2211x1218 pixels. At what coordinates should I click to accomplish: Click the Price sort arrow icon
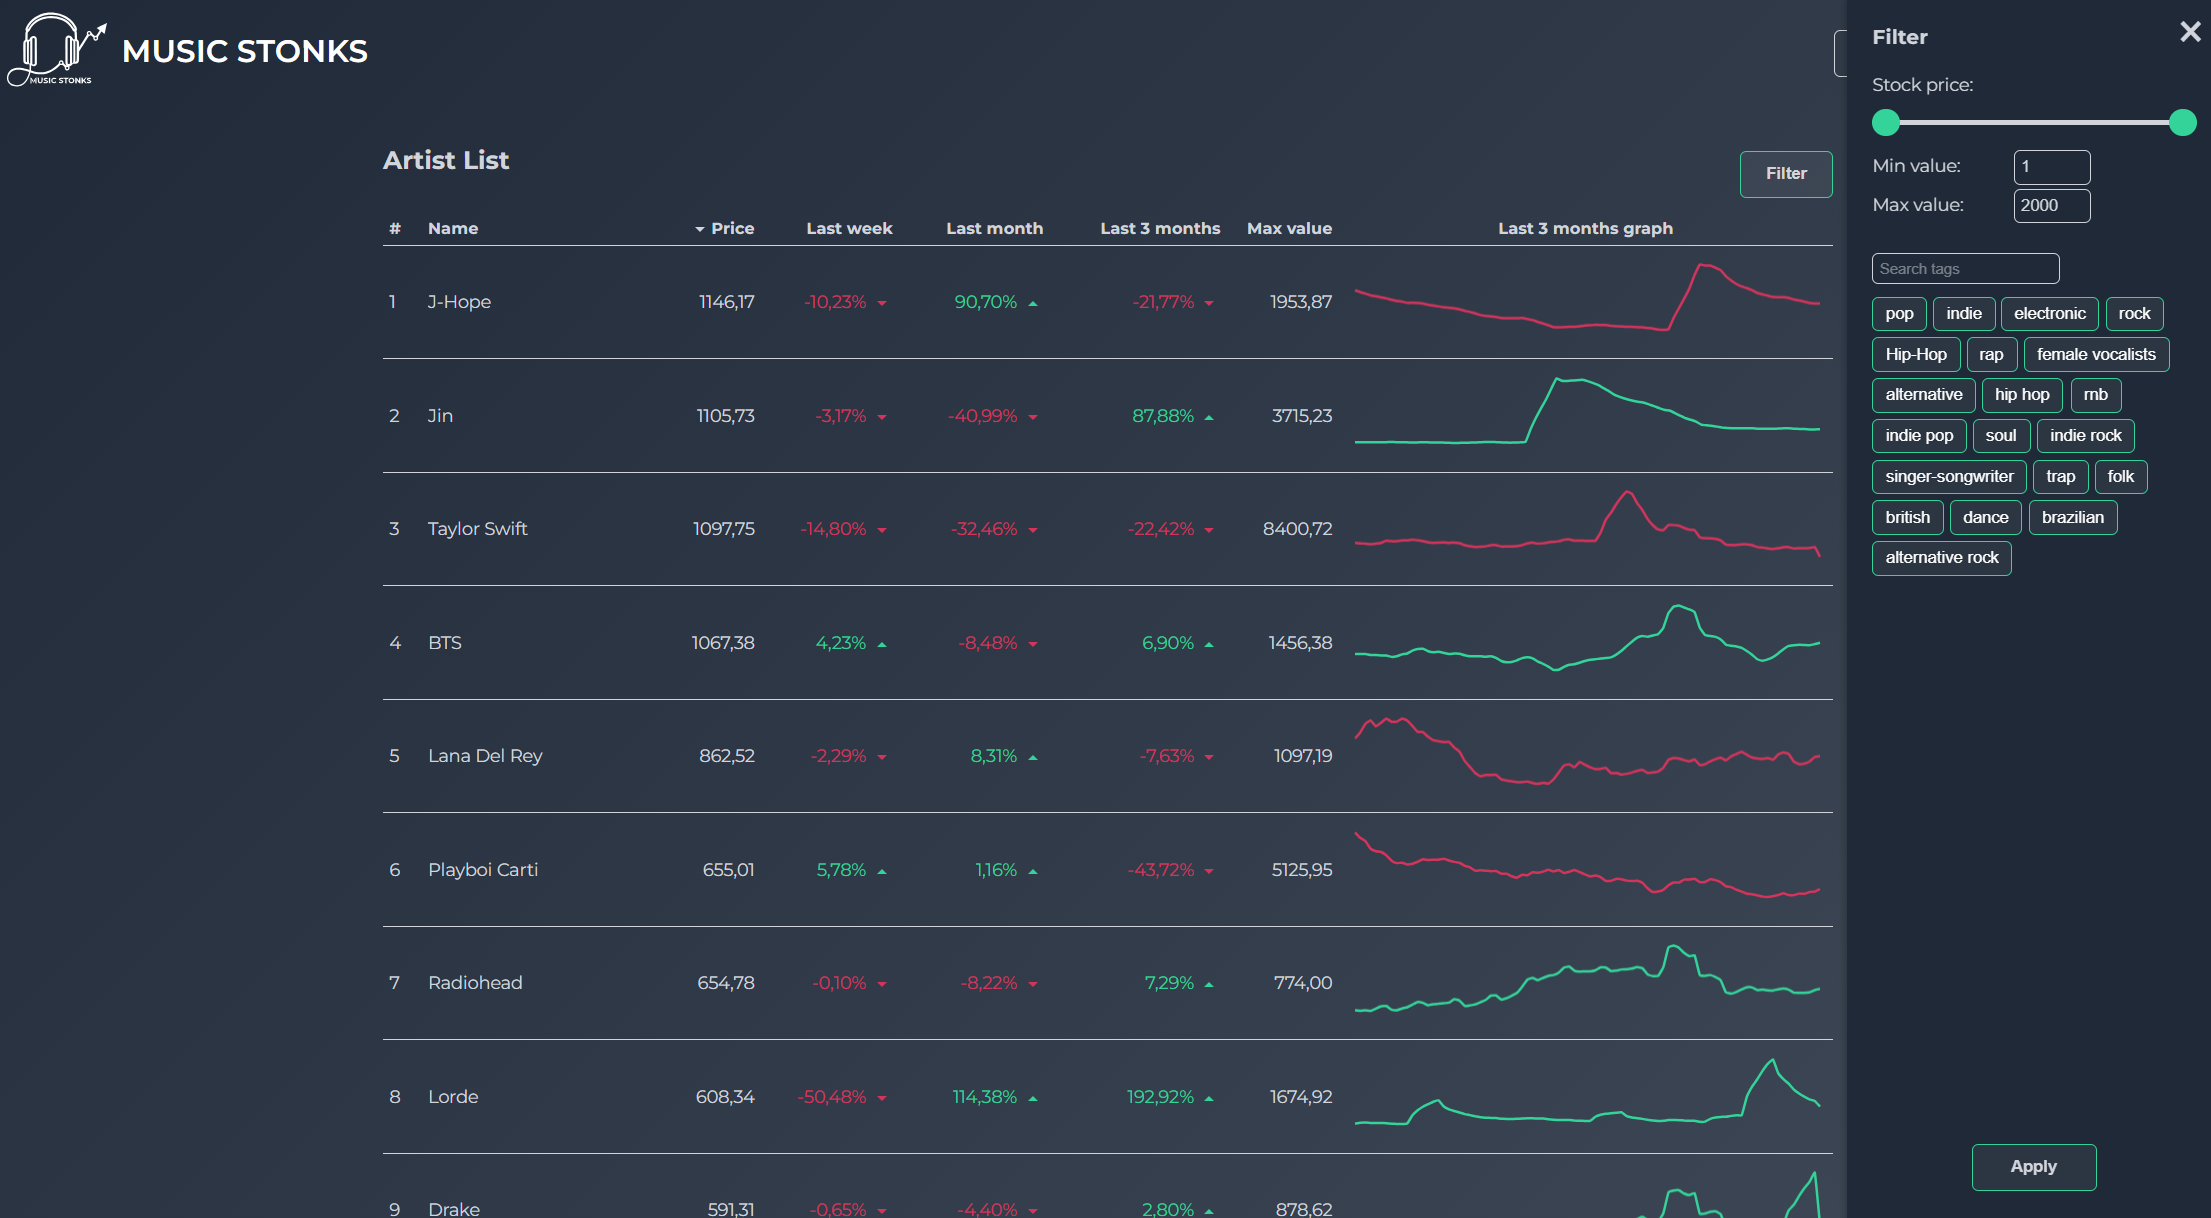tap(700, 229)
